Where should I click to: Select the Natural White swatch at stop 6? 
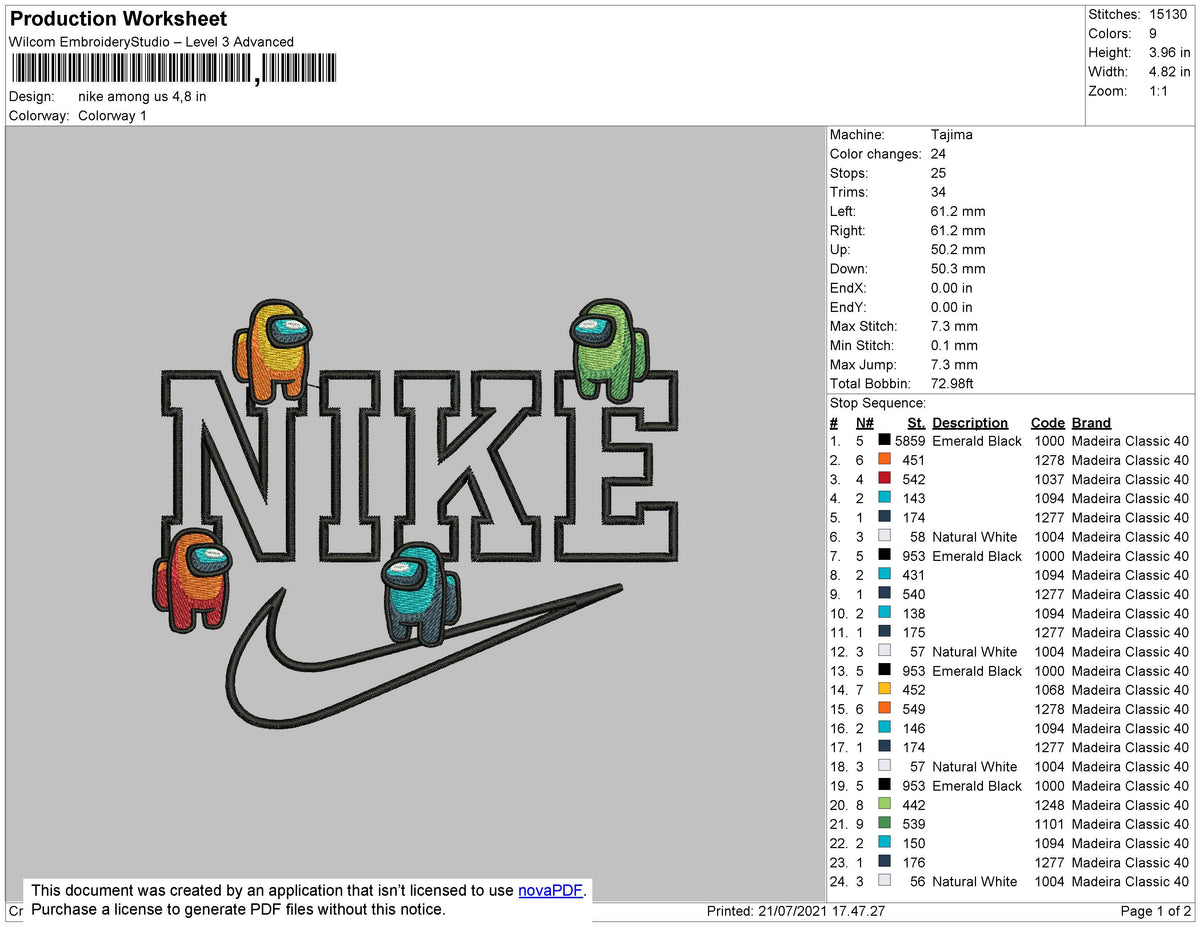(x=885, y=536)
